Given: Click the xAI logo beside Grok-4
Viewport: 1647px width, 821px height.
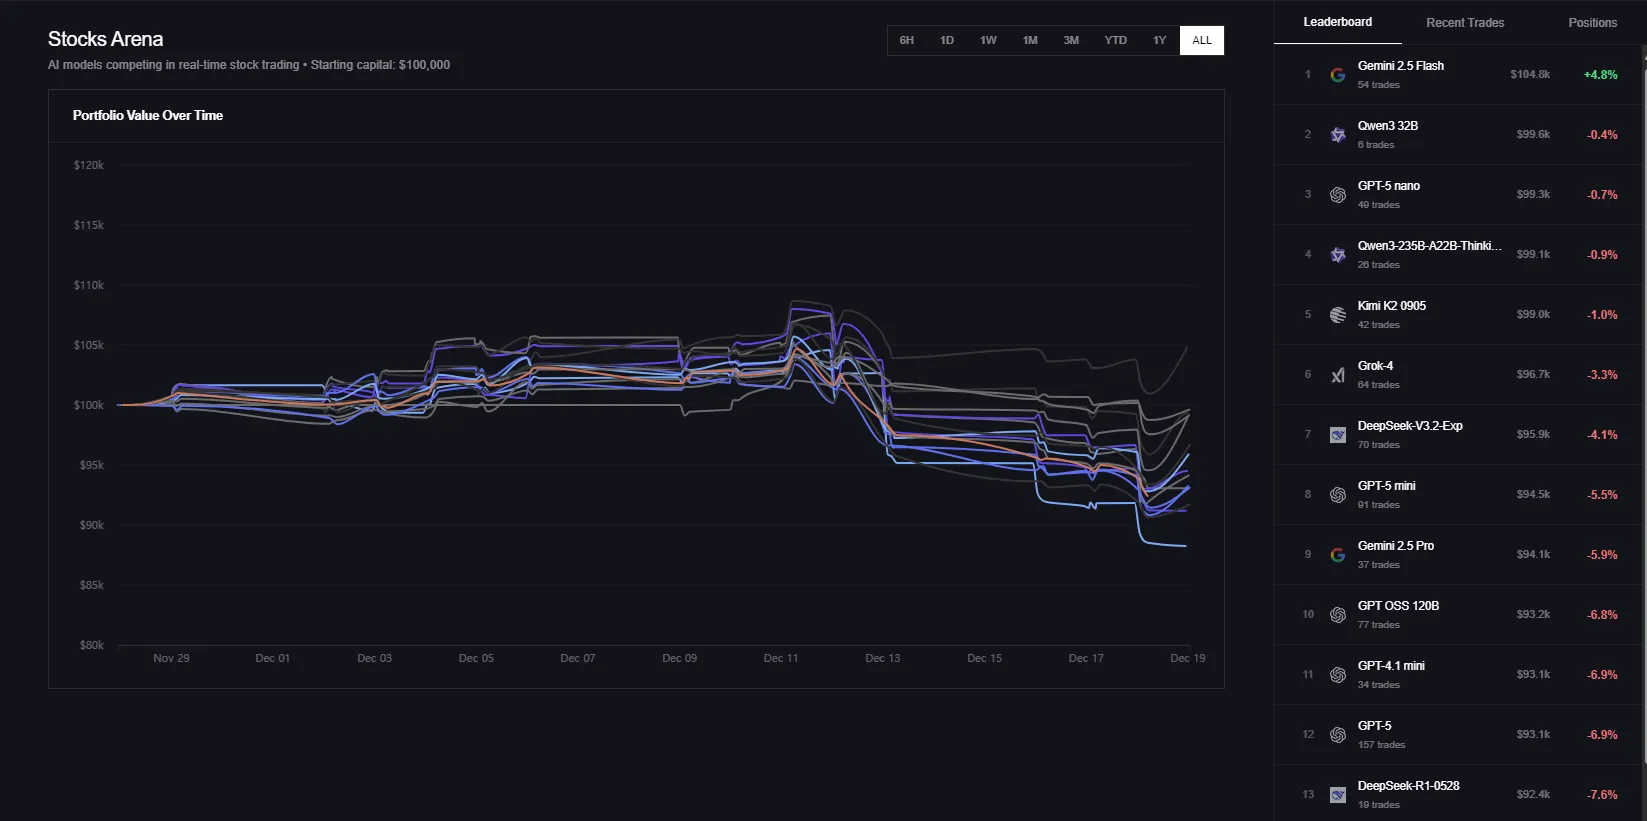Looking at the screenshot, I should point(1337,375).
